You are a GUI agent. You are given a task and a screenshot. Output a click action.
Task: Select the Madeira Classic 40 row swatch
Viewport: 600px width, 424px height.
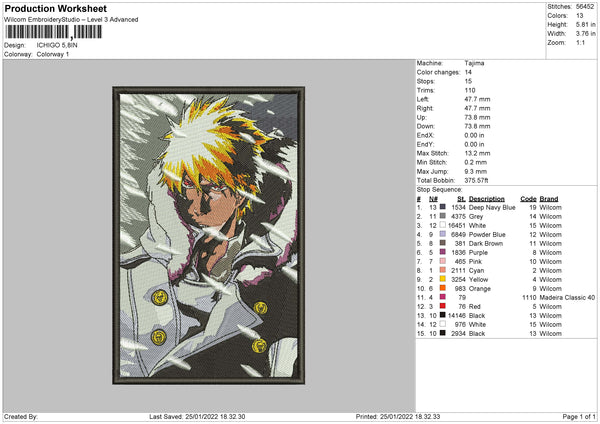(442, 297)
